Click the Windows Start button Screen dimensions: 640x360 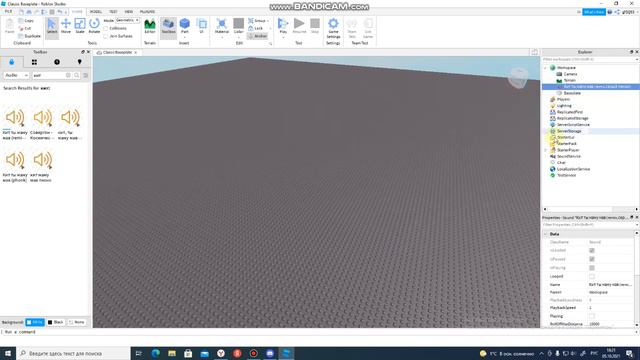pyautogui.click(x=8, y=353)
